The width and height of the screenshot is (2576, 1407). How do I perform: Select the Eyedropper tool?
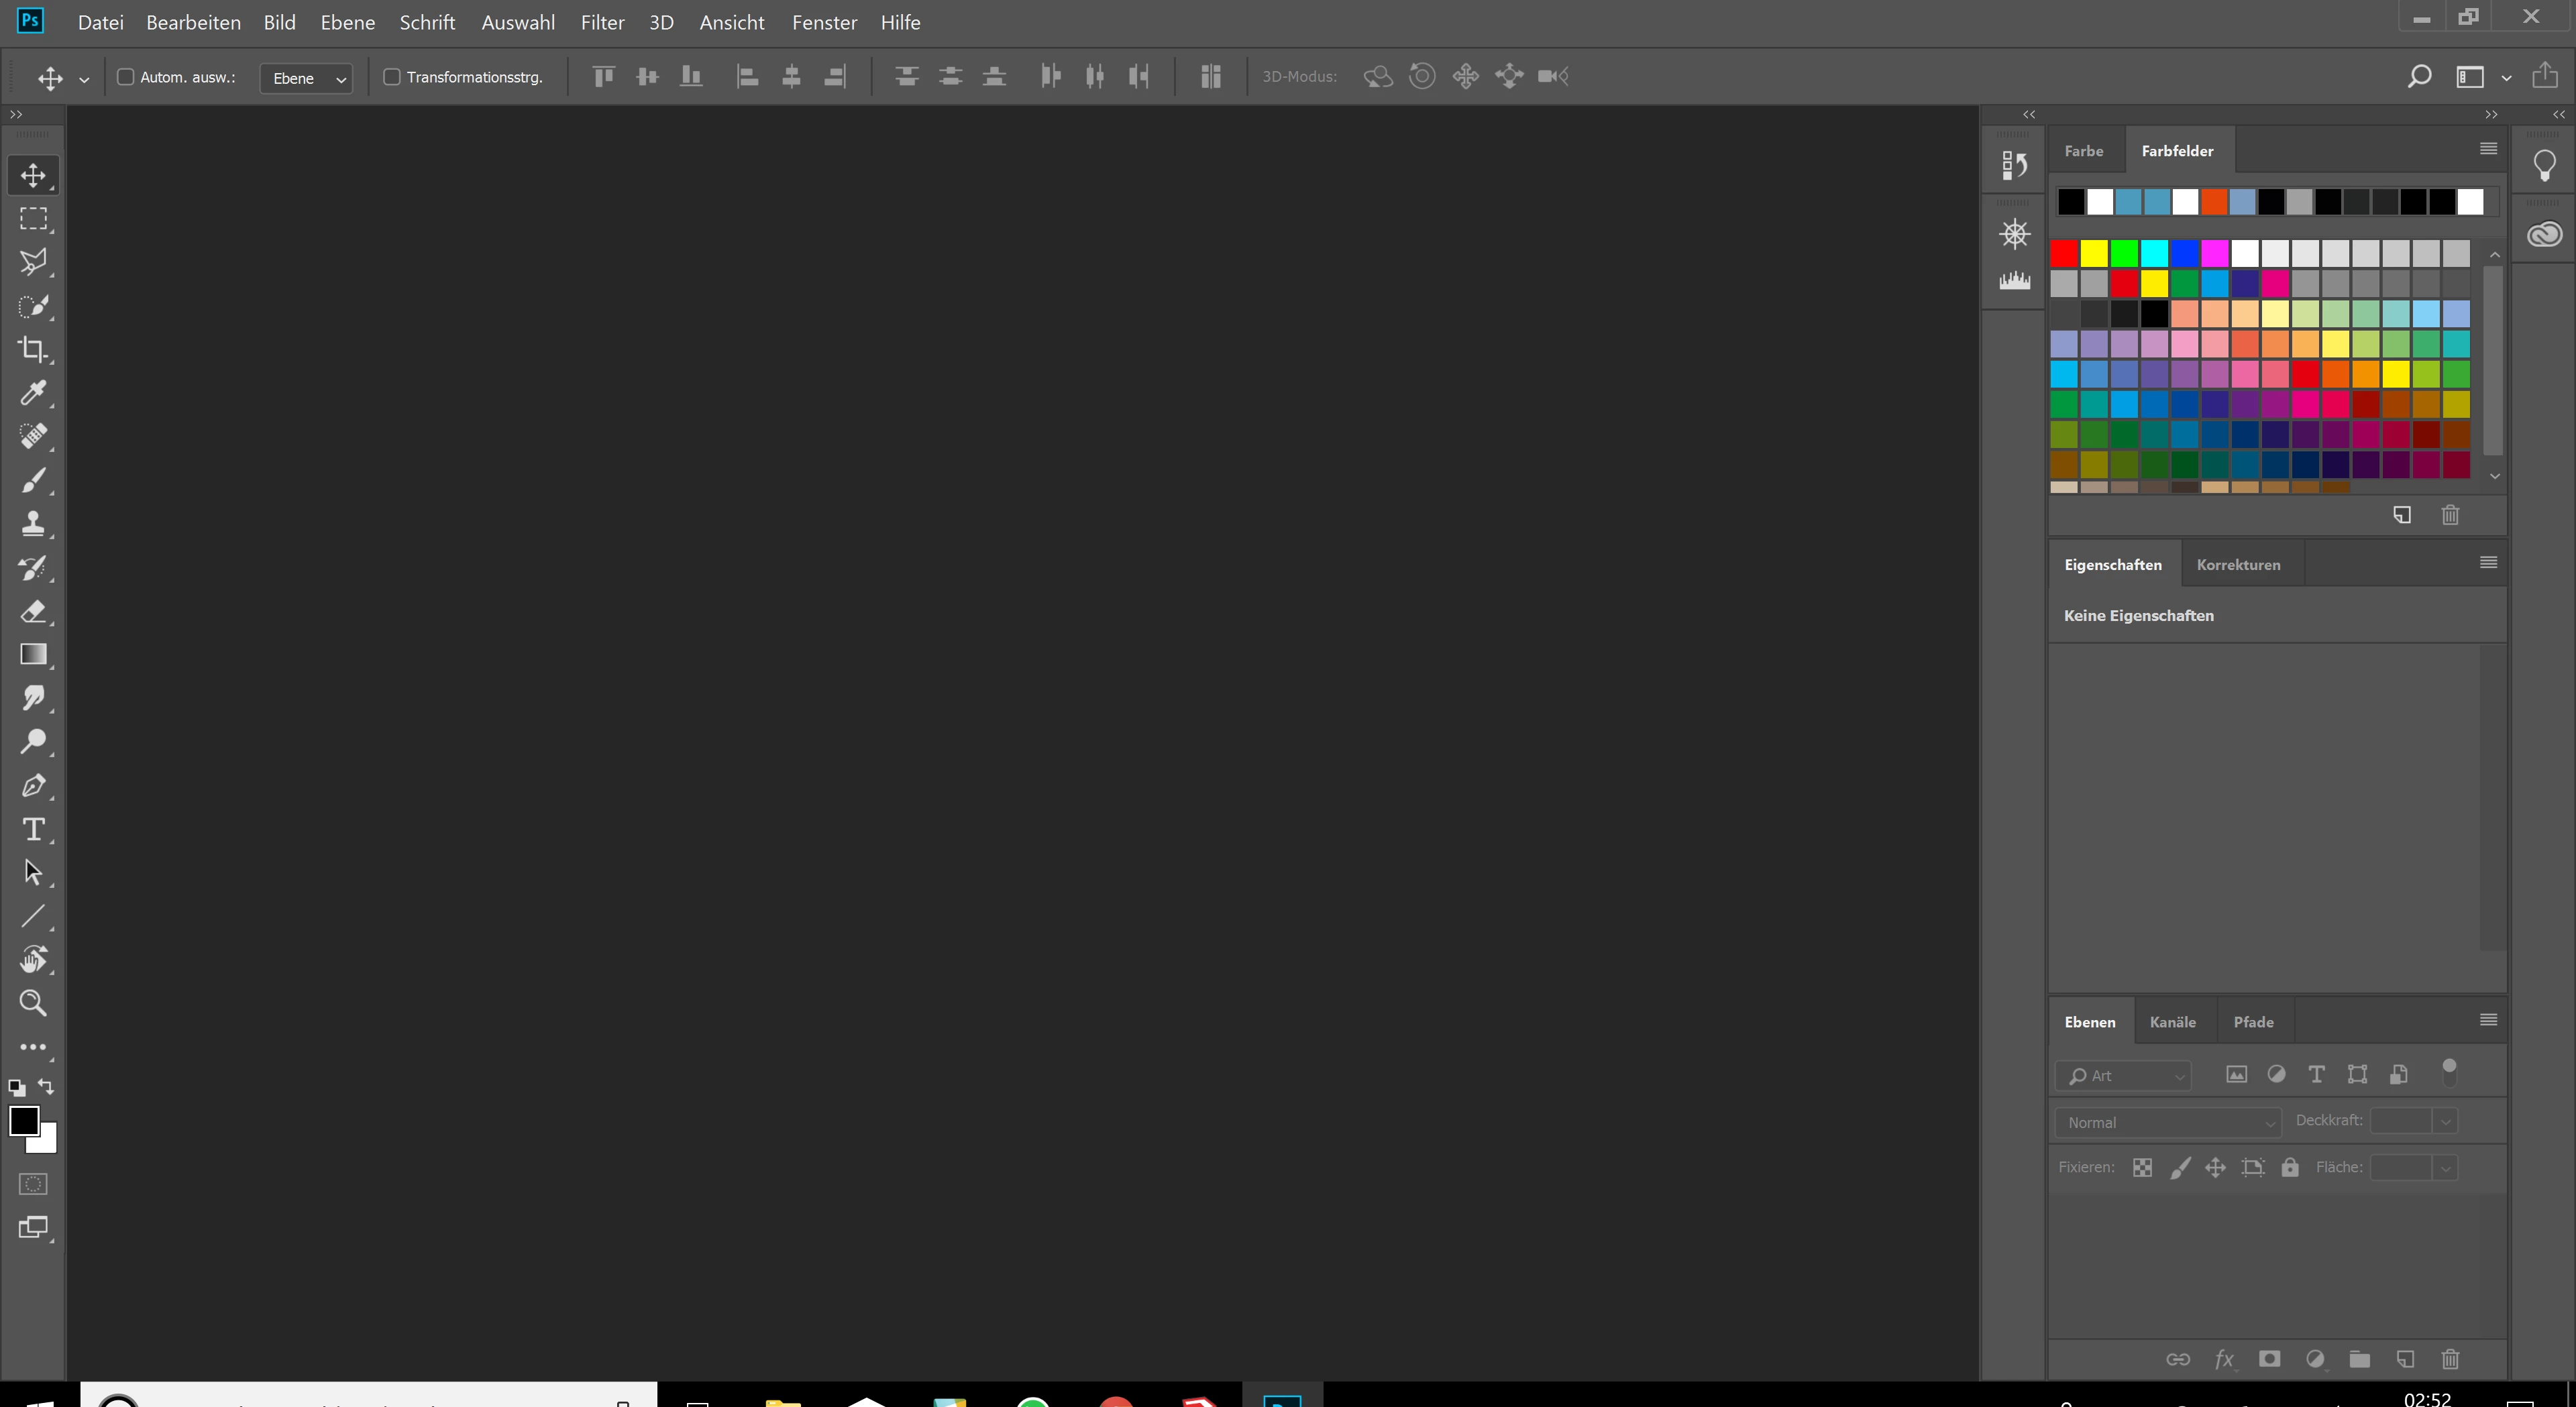33,393
